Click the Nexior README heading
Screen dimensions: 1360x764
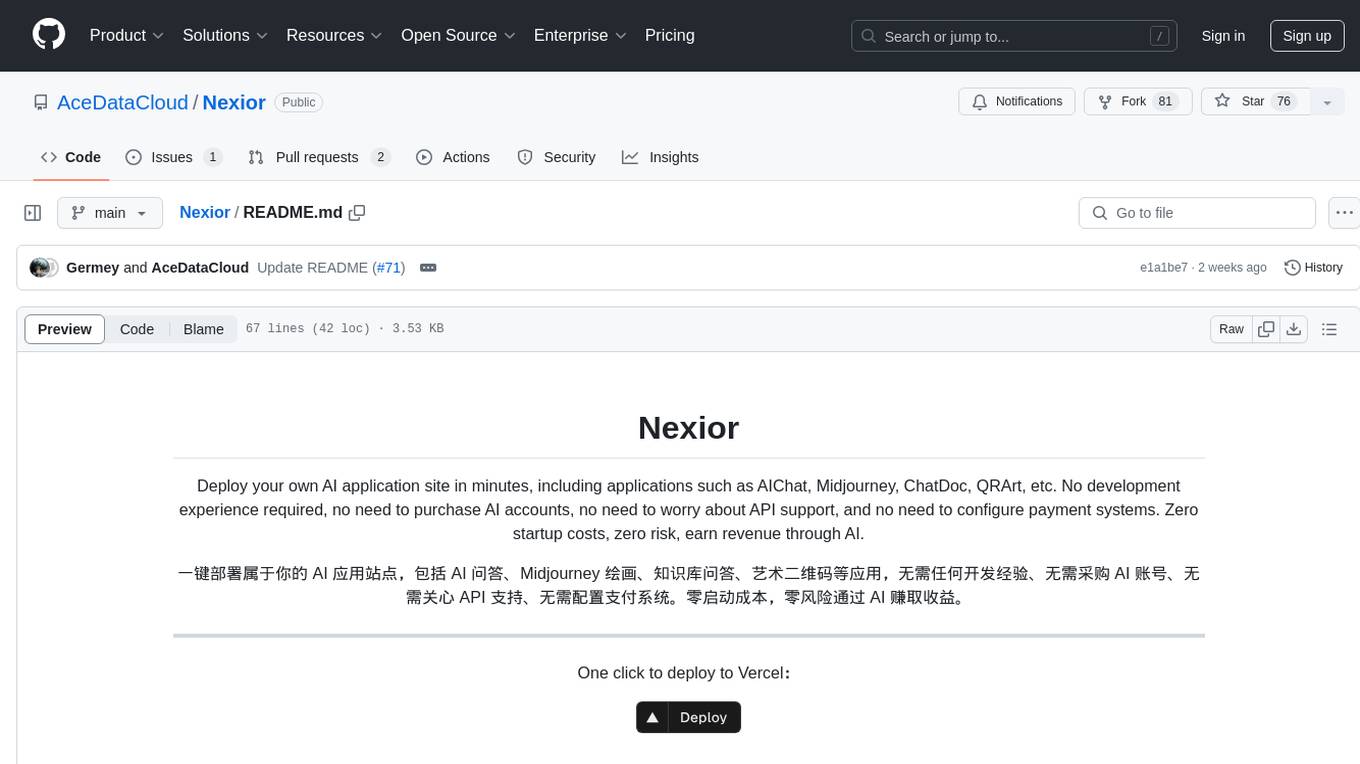click(688, 428)
